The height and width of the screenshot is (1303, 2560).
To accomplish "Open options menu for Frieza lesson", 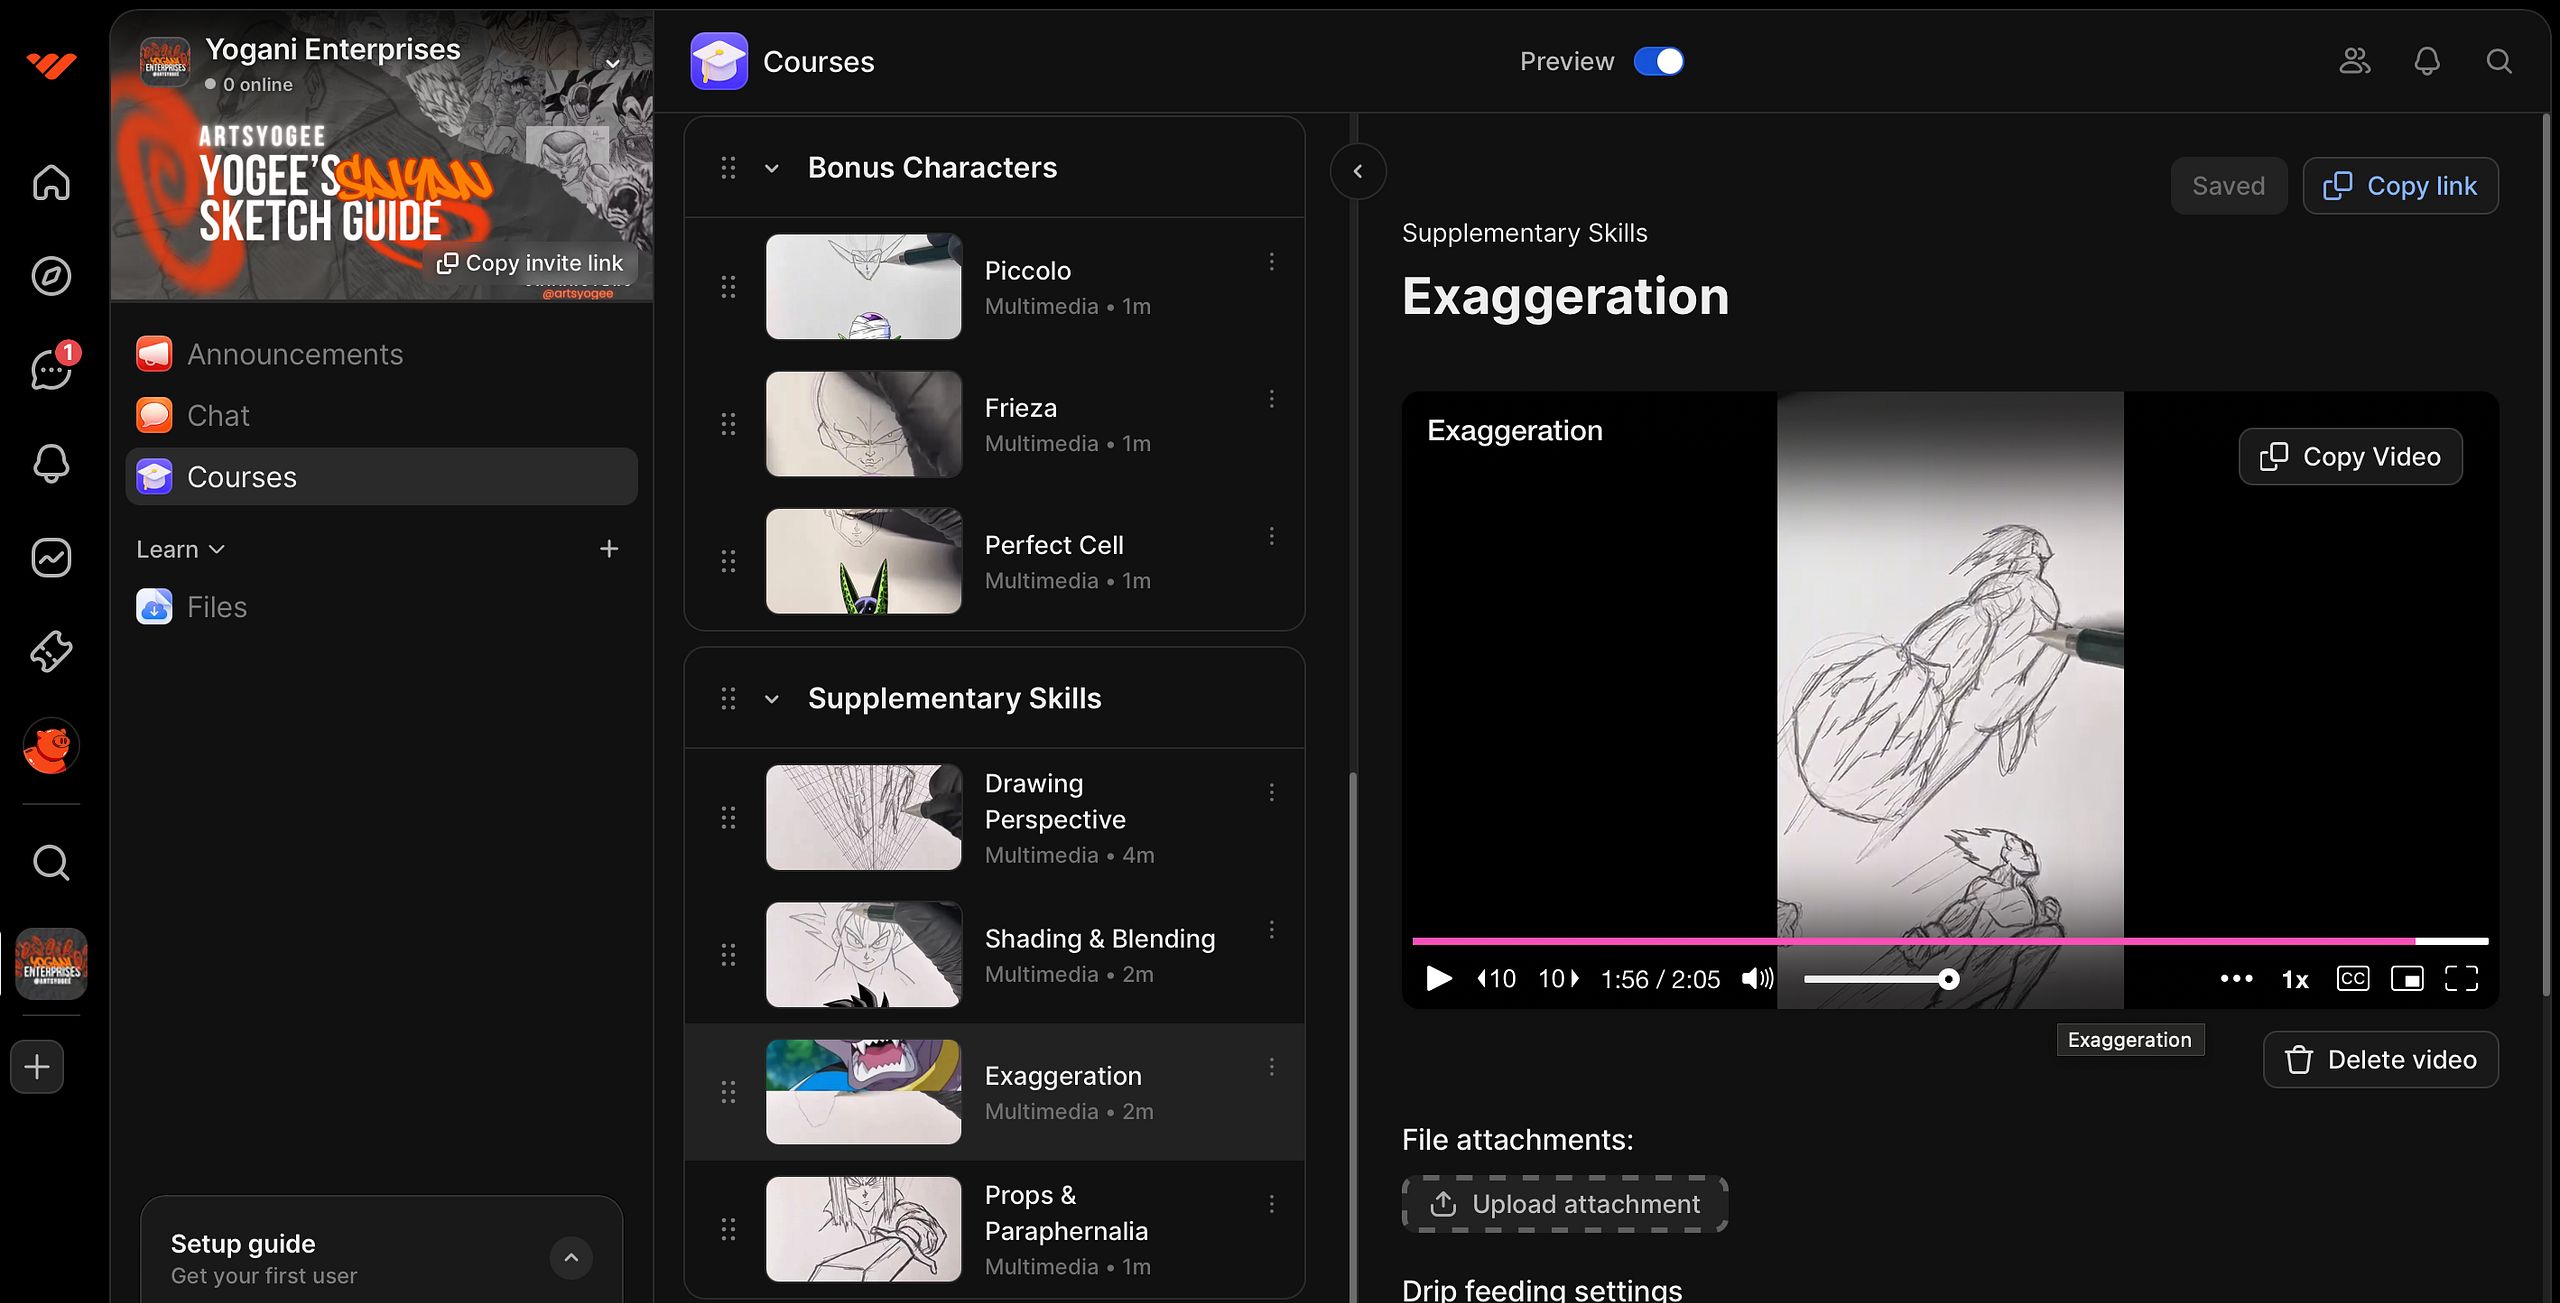I will [x=1272, y=399].
